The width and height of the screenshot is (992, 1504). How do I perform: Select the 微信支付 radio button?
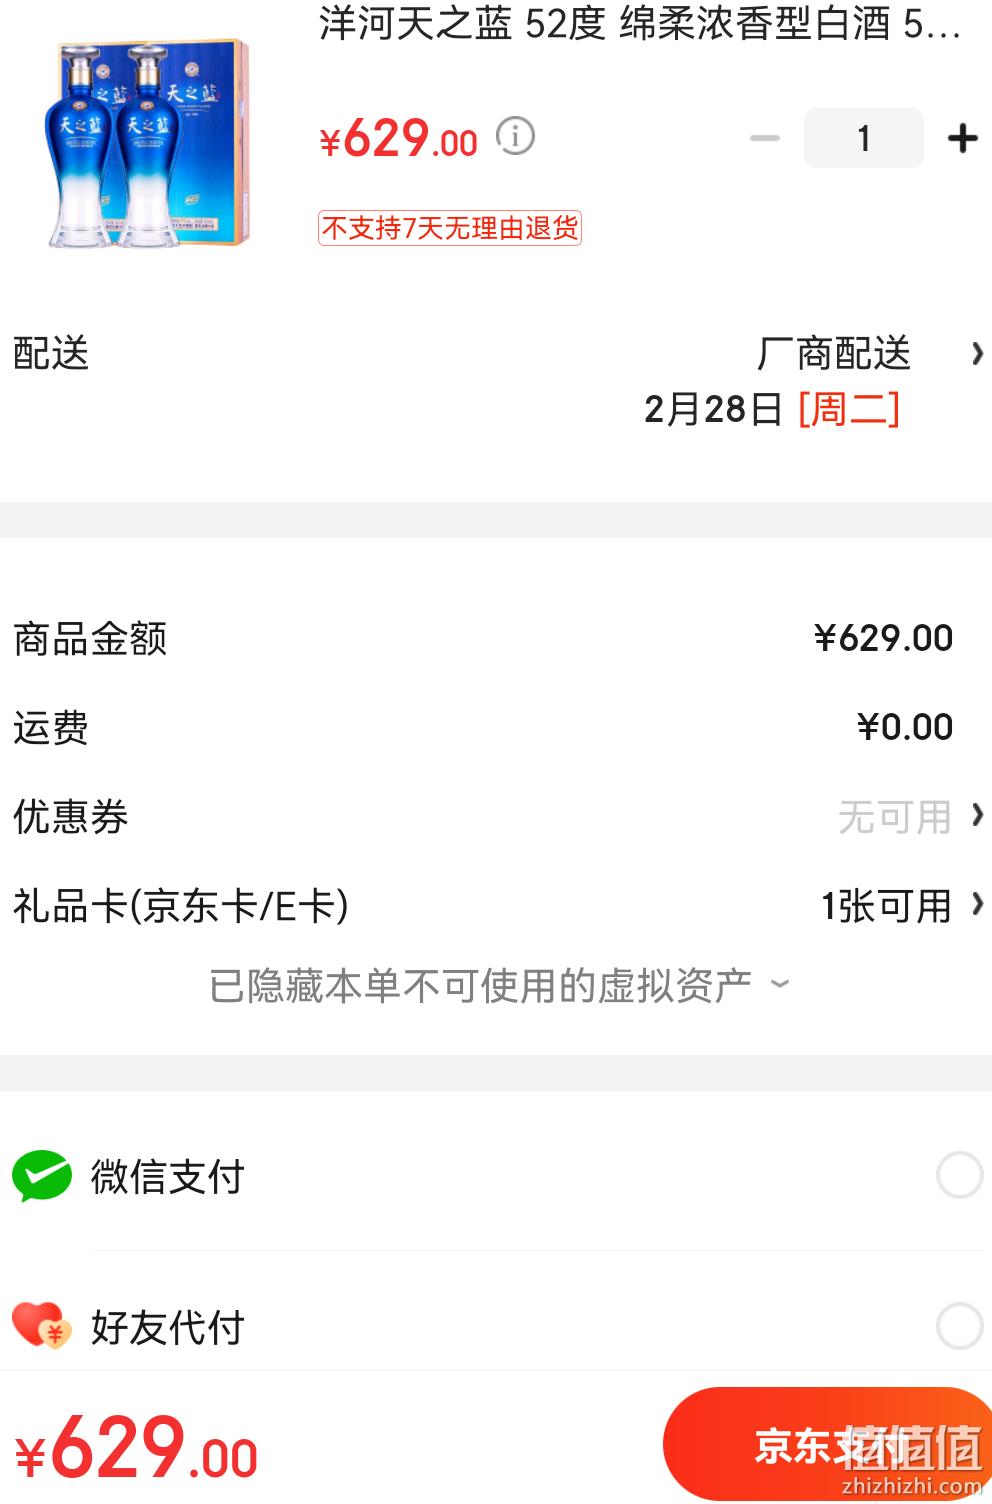(959, 1175)
